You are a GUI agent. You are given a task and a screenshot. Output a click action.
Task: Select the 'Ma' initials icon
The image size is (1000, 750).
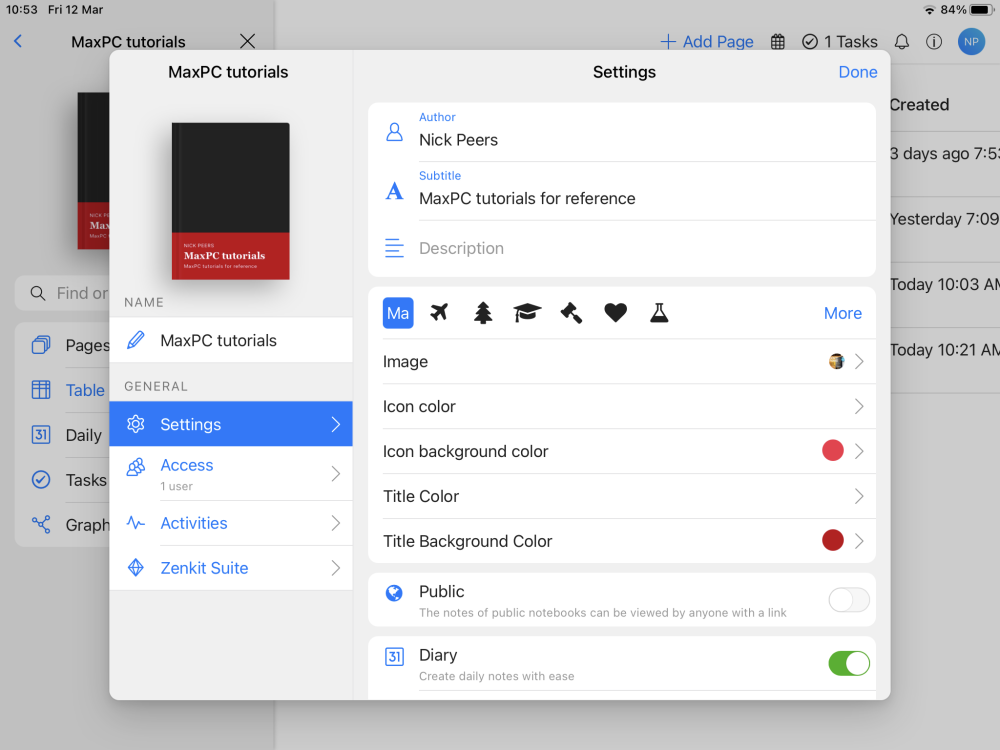tap(398, 312)
